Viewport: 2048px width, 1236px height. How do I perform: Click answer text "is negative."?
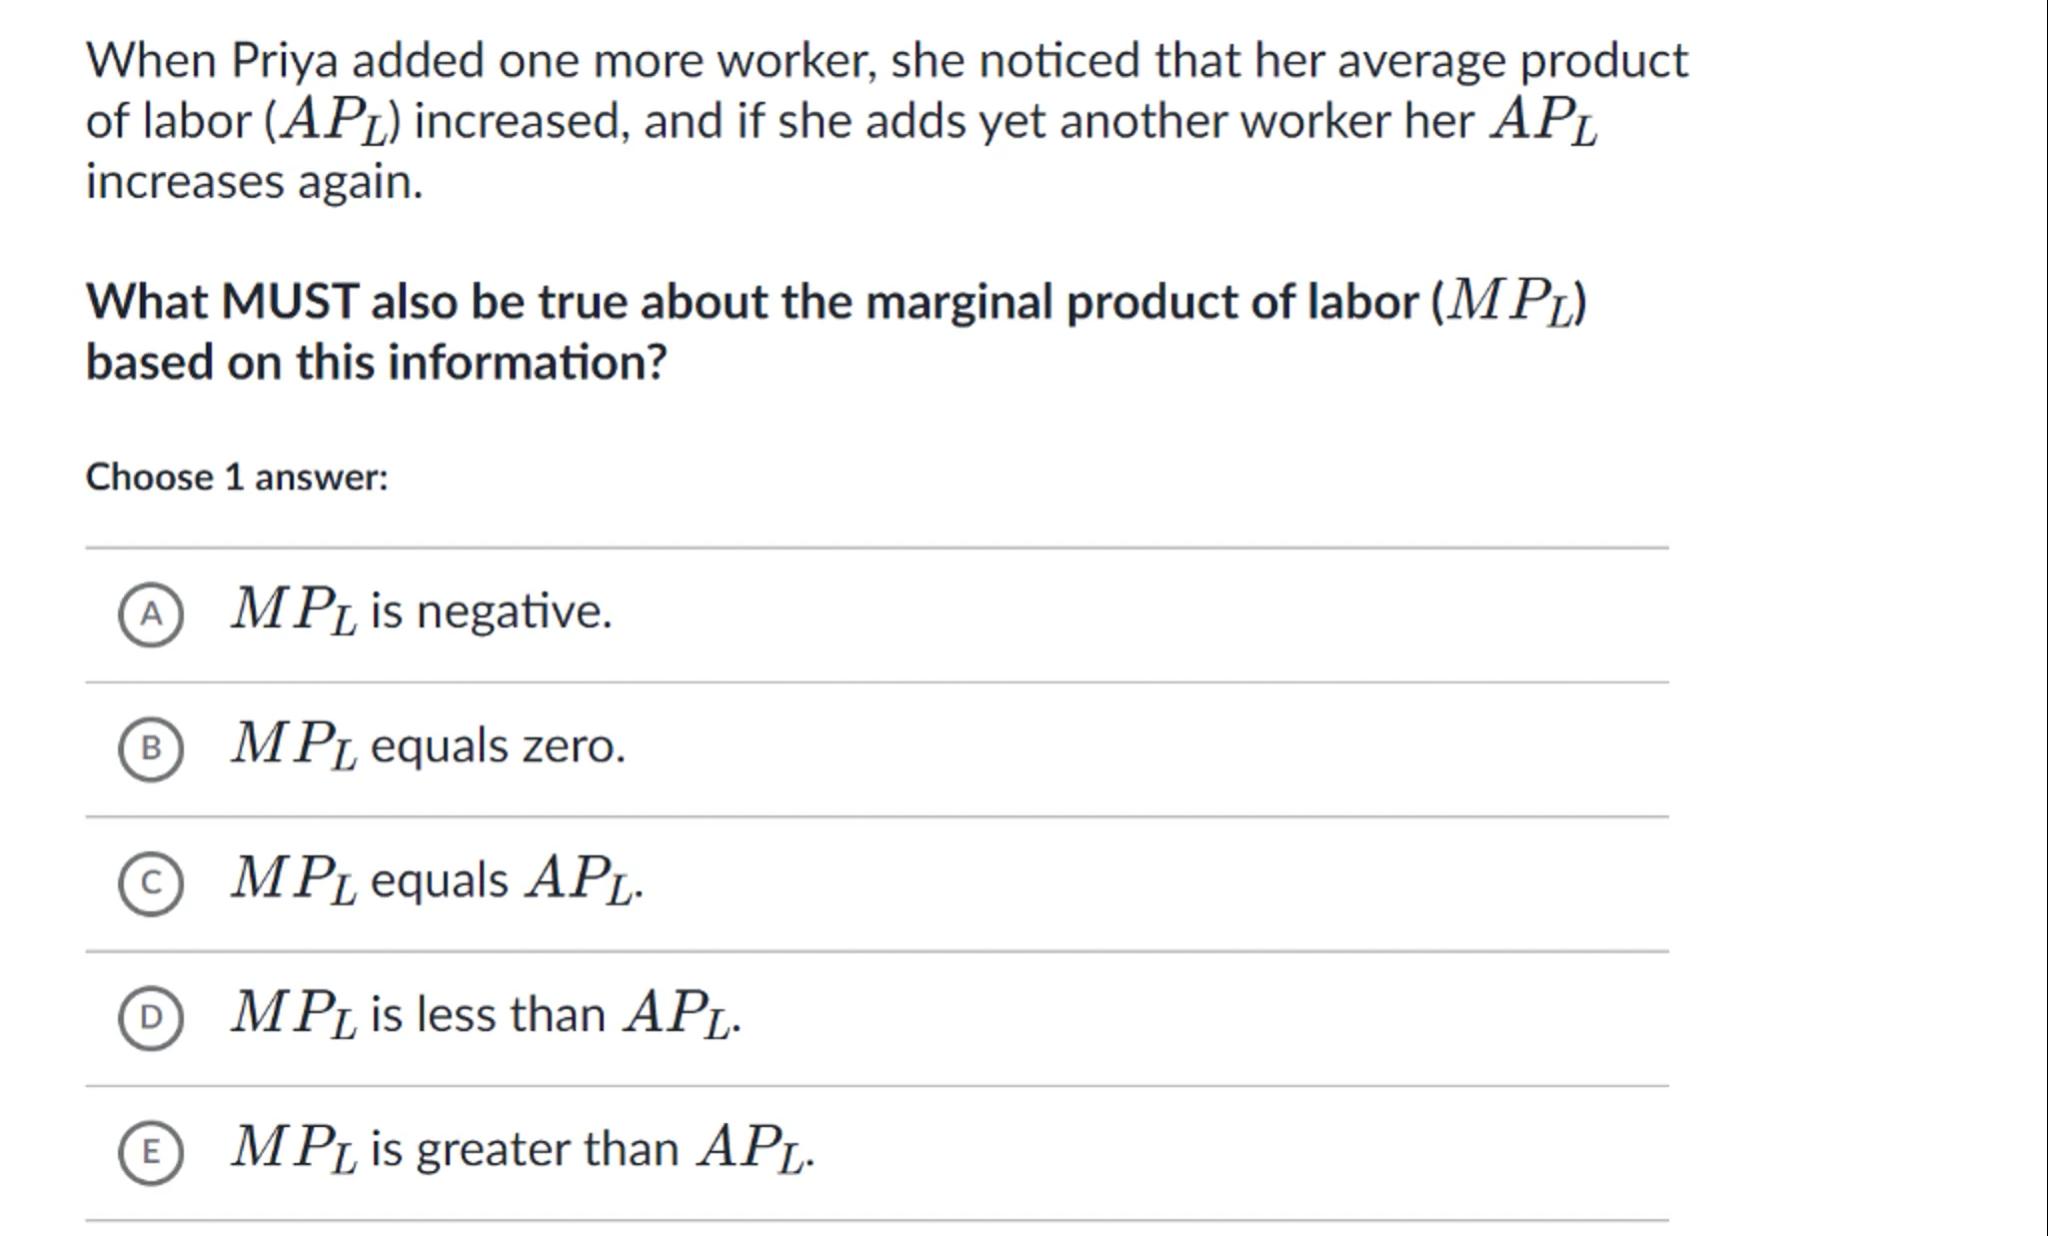tap(490, 611)
